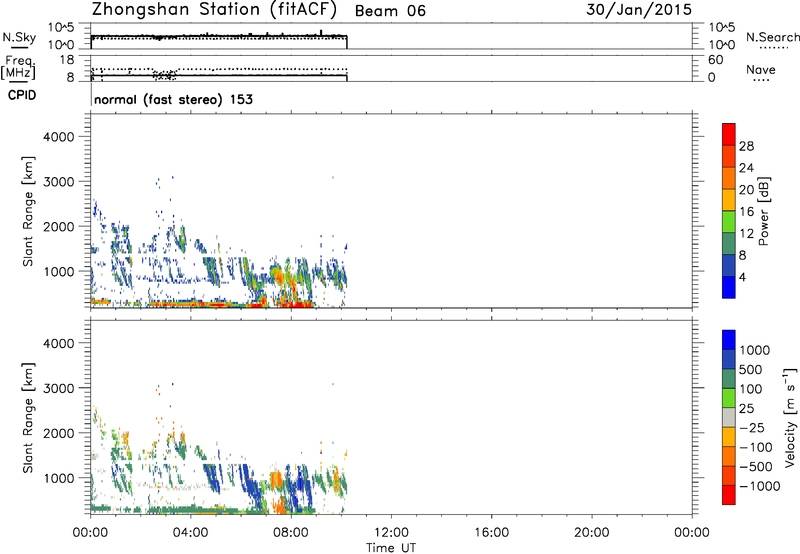Click the 'N.Search' legend label
The width and height of the screenshot is (800, 554).
(772, 37)
